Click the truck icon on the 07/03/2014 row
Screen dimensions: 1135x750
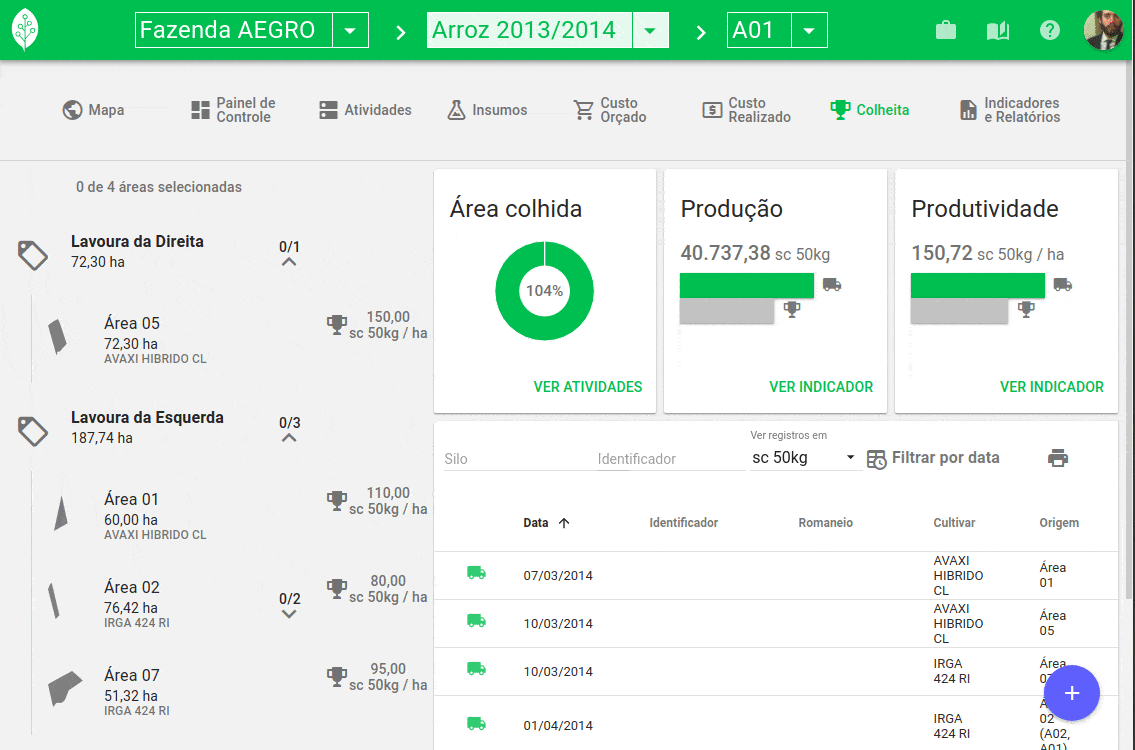[477, 575]
